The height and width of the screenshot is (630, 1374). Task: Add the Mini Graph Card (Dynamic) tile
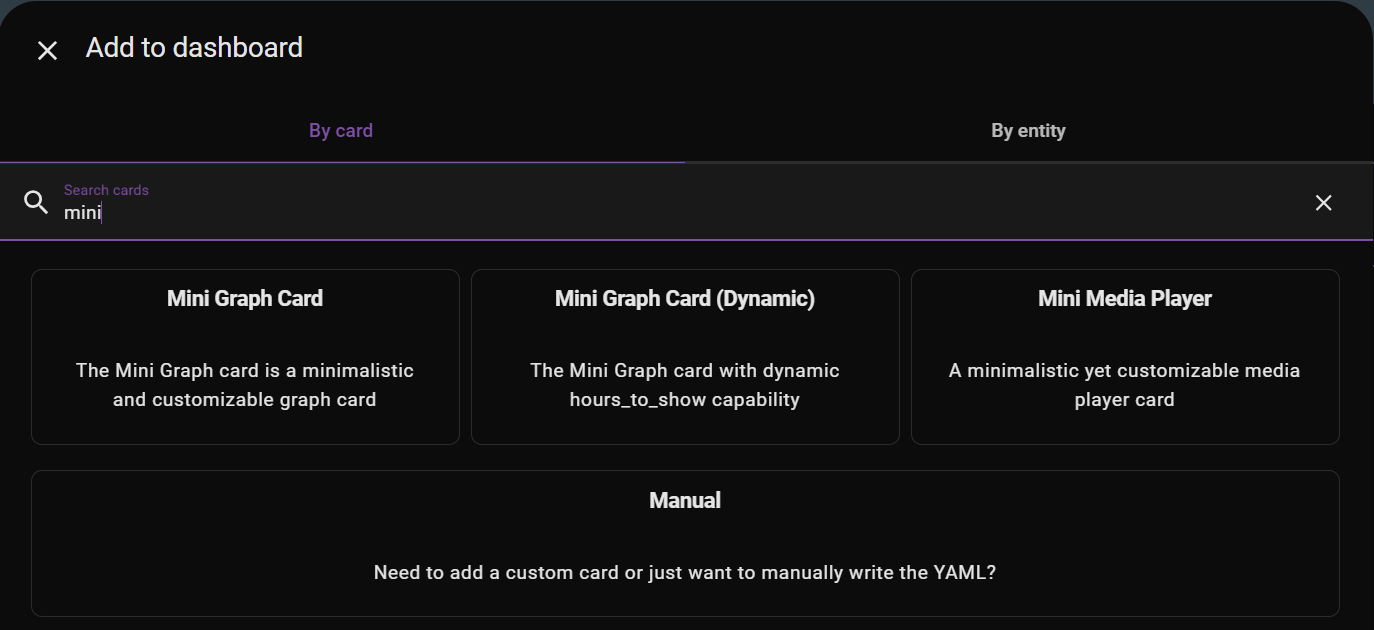[x=685, y=357]
